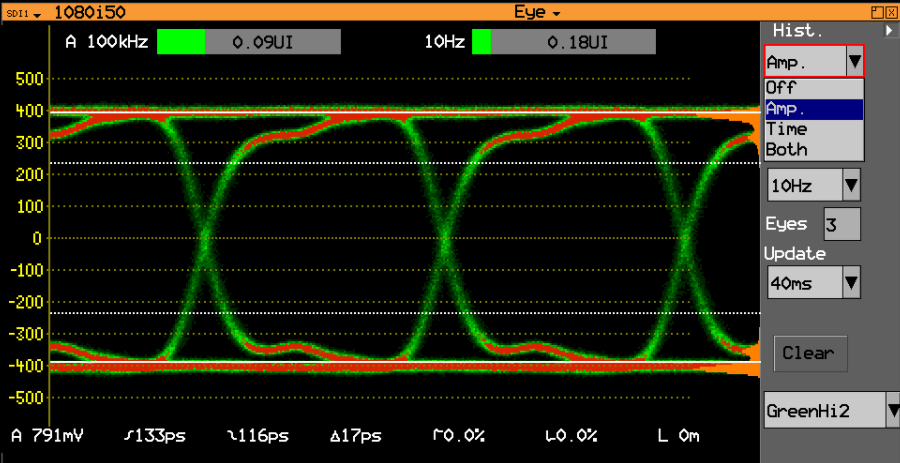
Task: Select Off in histogram list
Action: (x=814, y=88)
